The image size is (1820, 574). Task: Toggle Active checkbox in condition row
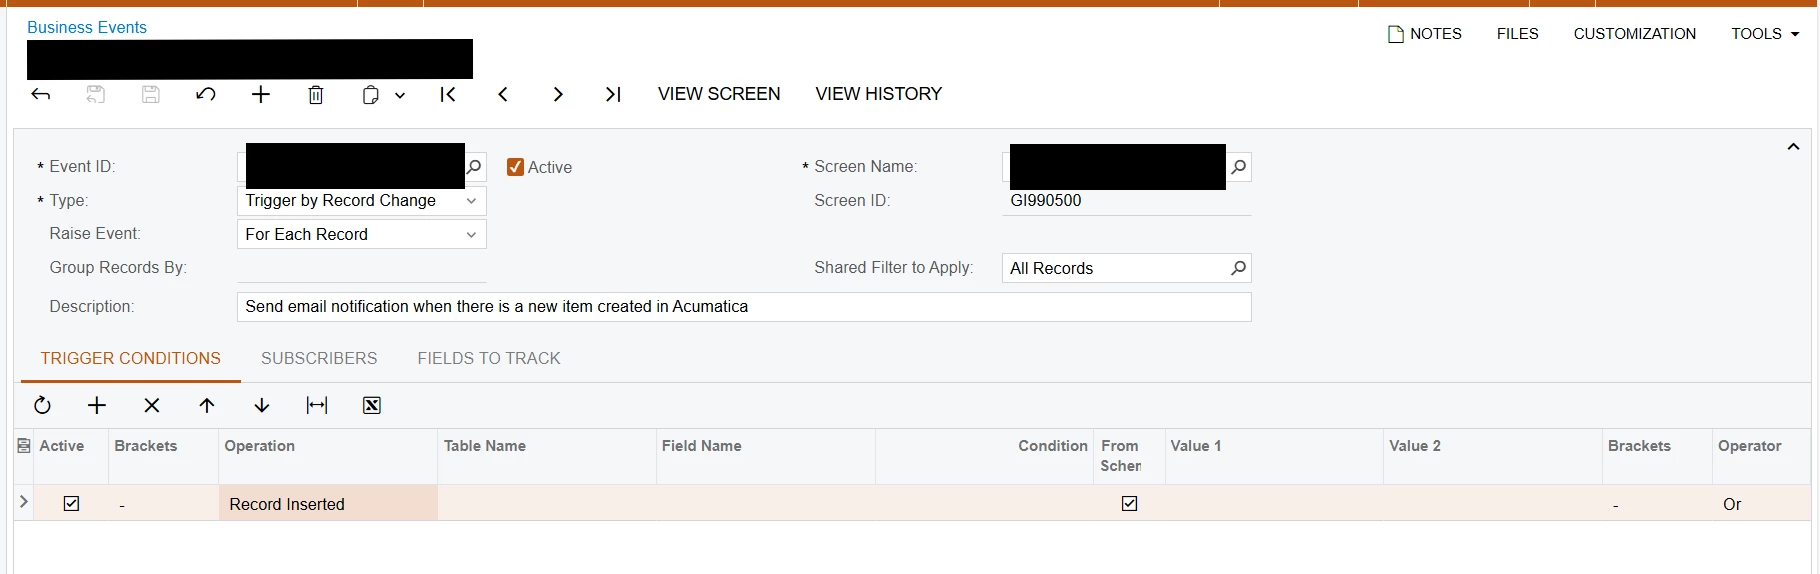coord(71,503)
